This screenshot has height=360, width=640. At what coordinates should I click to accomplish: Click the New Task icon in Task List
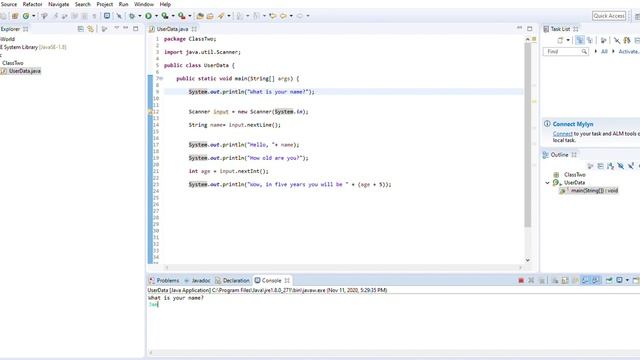pyautogui.click(x=560, y=40)
